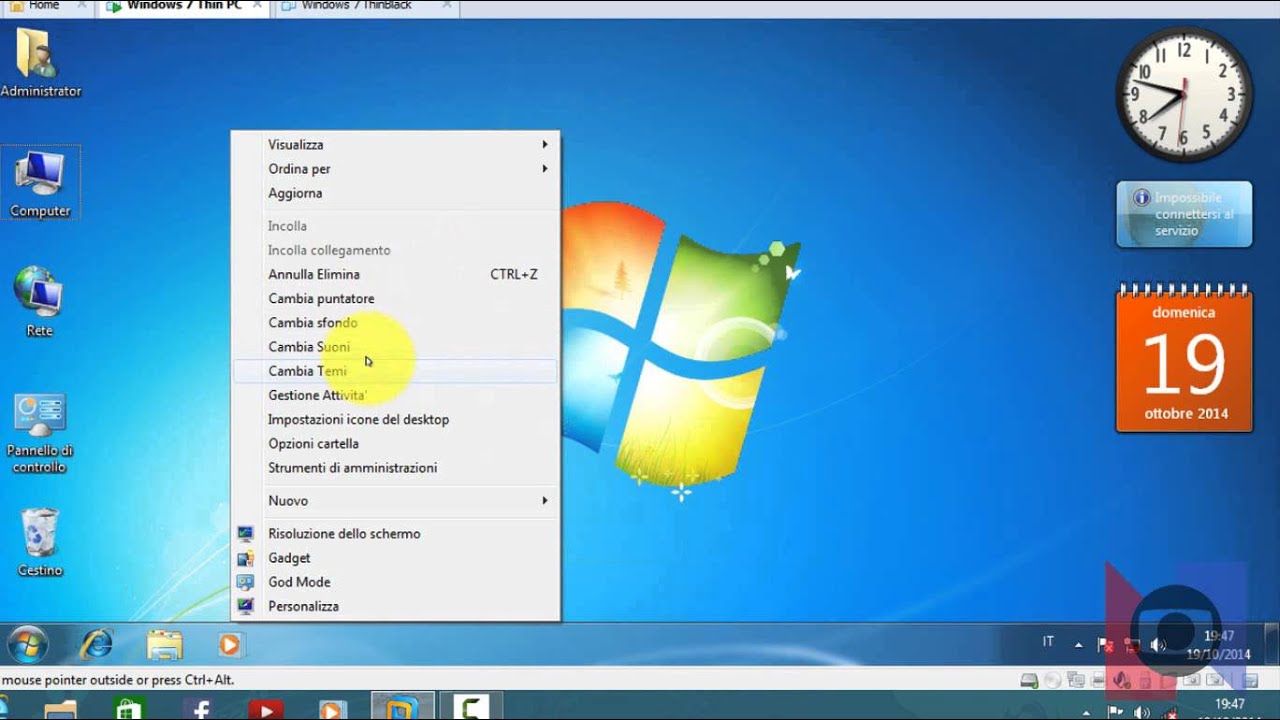The image size is (1280, 720).
Task: Open the Windows Start orb
Action: (x=27, y=645)
